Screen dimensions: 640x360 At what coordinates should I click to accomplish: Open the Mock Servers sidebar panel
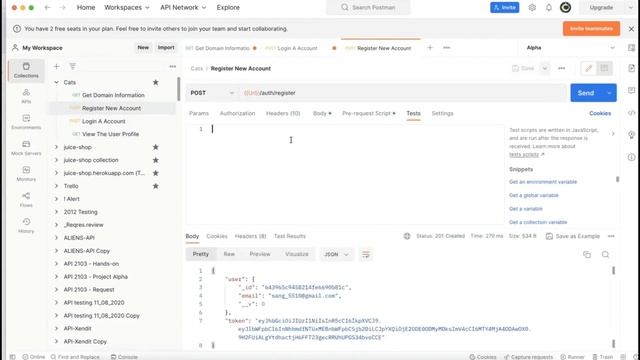pyautogui.click(x=26, y=148)
